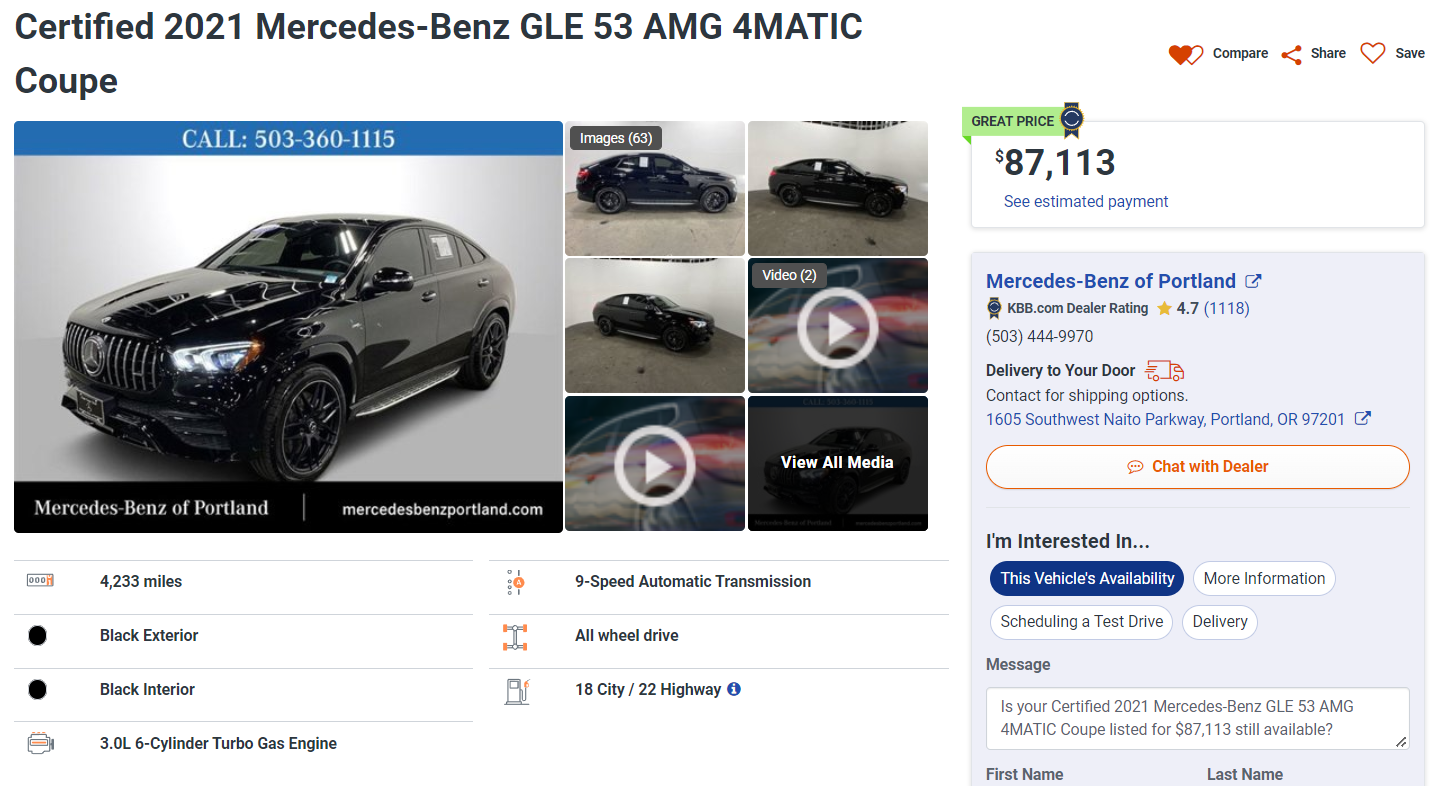Screen dimensions: 1434x786
Task: Click the external link icon after dealer address
Action: (x=1362, y=418)
